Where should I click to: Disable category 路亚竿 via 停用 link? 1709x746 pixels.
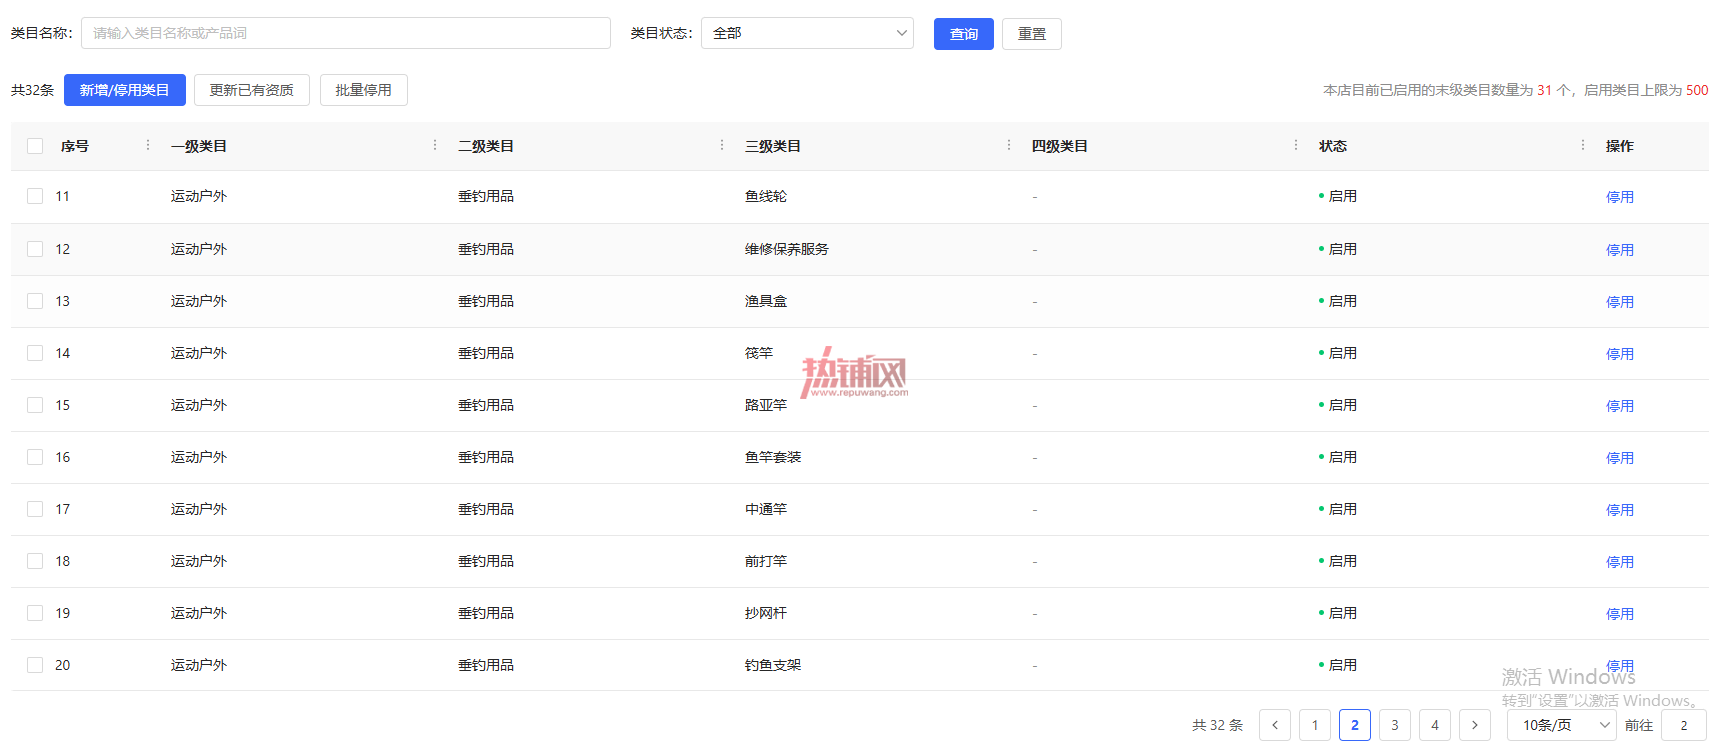pos(1620,406)
